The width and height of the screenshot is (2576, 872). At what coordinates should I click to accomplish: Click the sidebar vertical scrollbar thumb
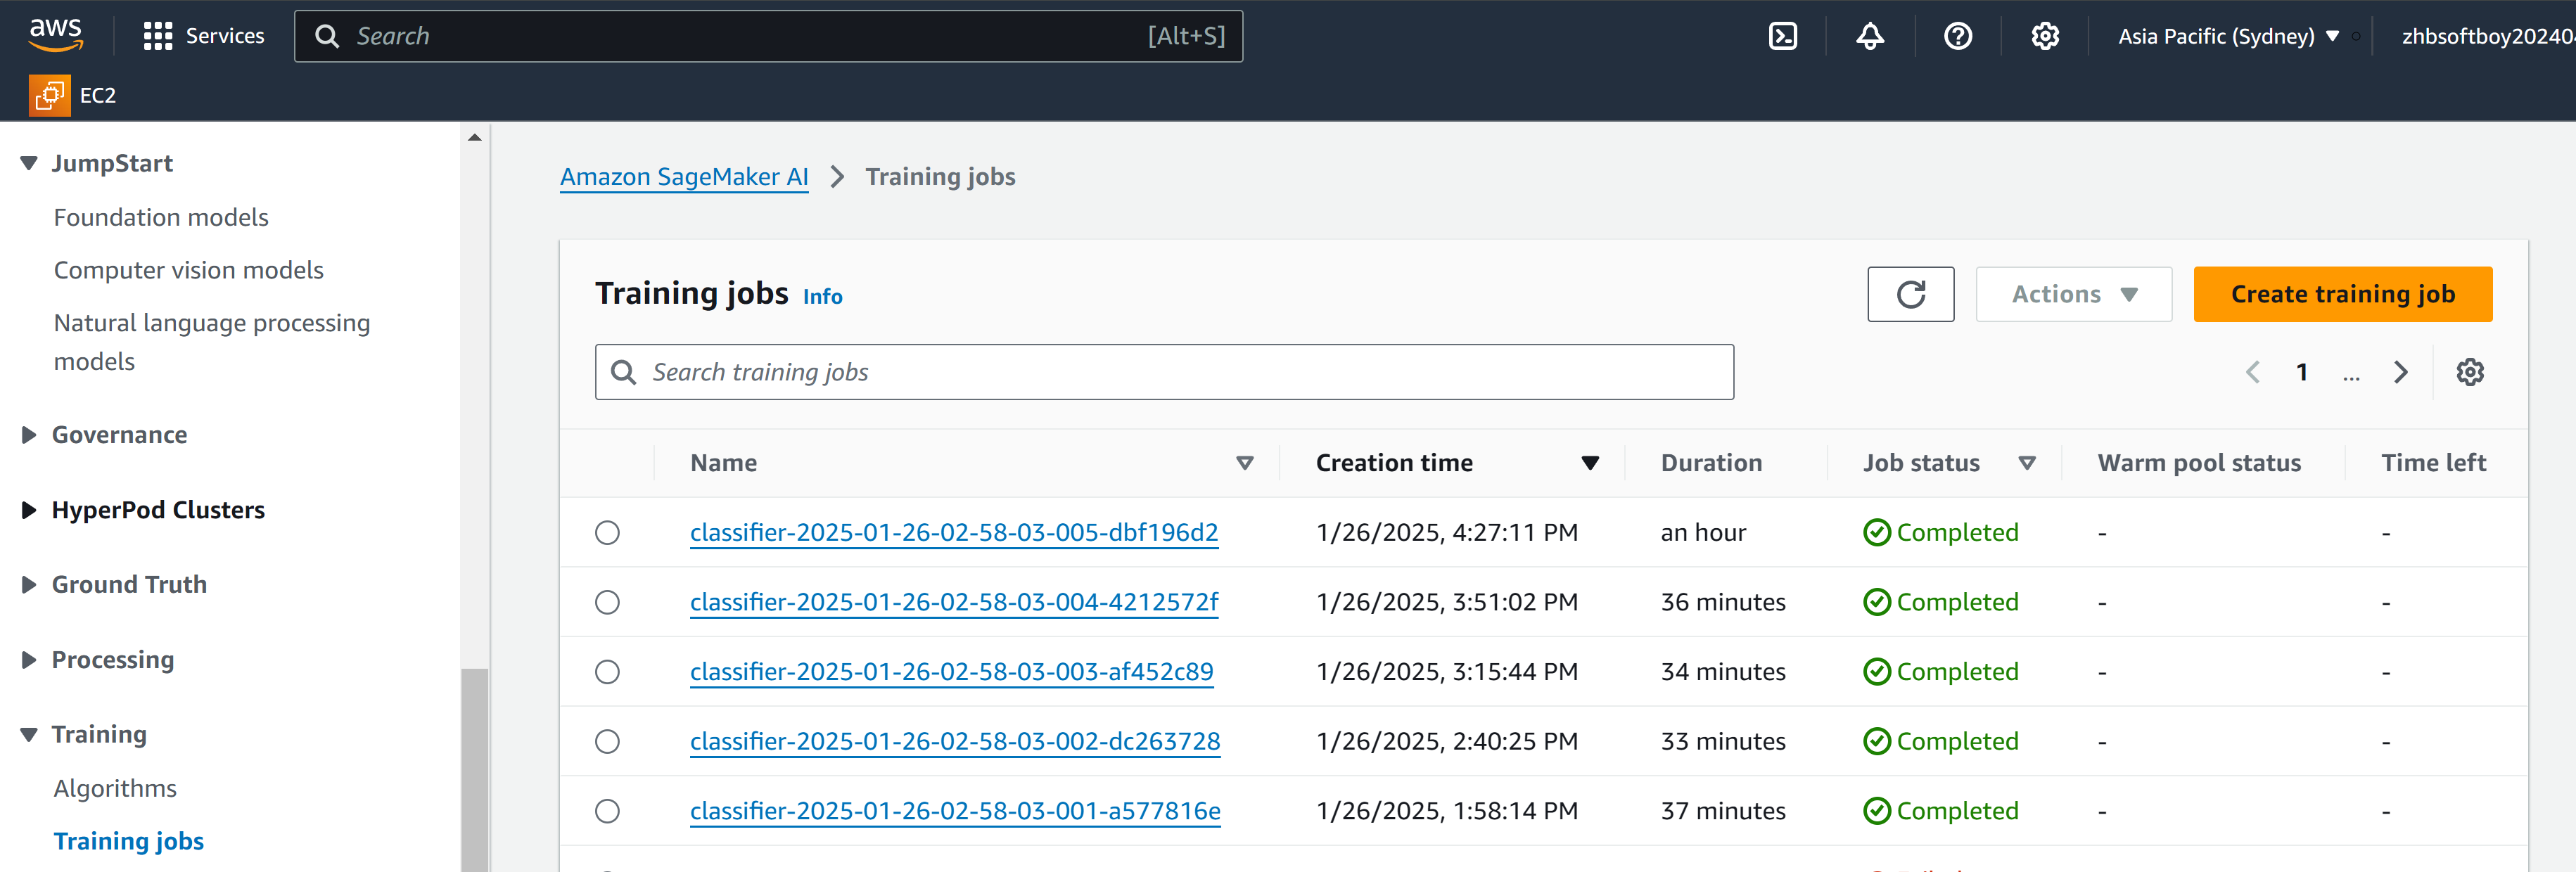[474, 769]
